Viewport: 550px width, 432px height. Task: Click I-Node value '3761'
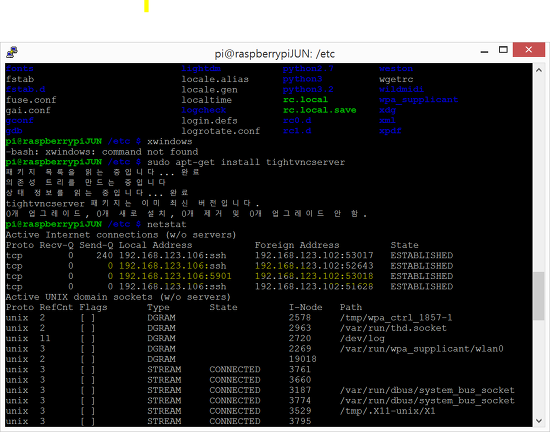tap(300, 370)
